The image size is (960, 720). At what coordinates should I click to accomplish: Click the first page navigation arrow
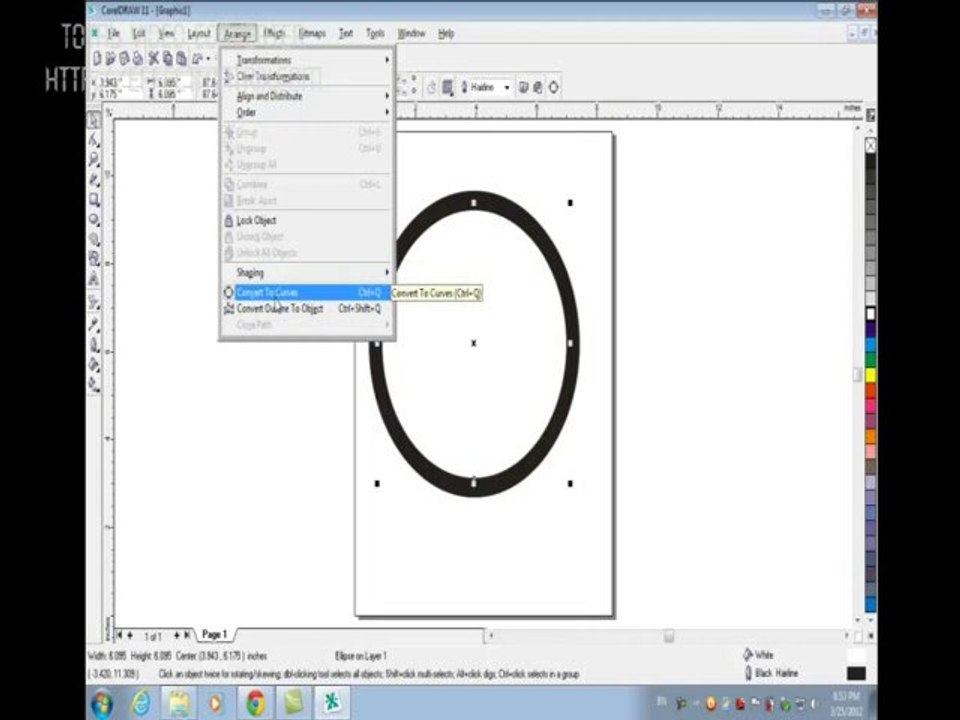click(x=119, y=635)
